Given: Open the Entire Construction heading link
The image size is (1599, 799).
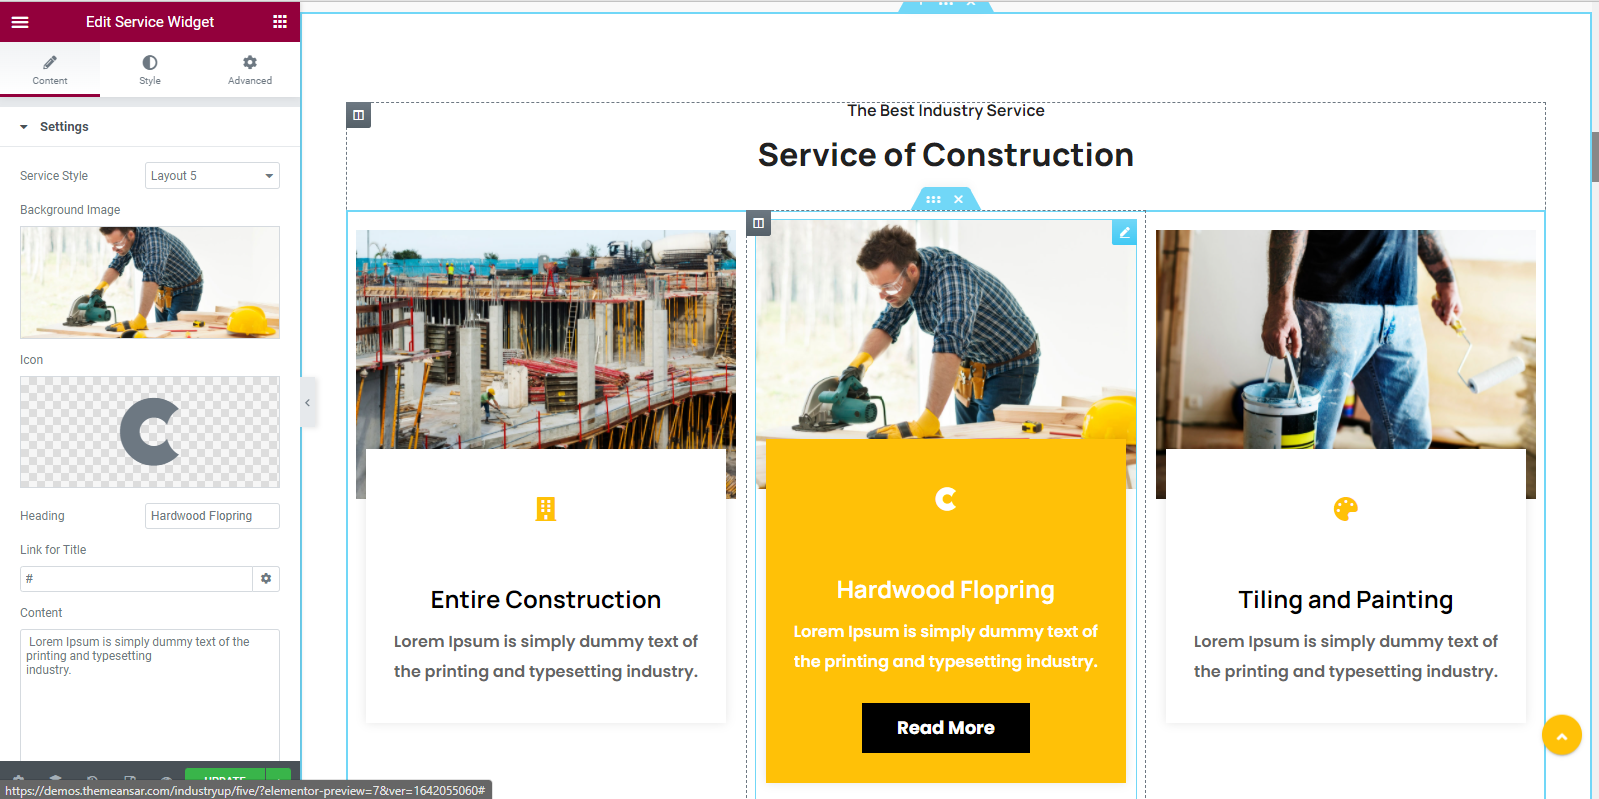Looking at the screenshot, I should pyautogui.click(x=546, y=600).
